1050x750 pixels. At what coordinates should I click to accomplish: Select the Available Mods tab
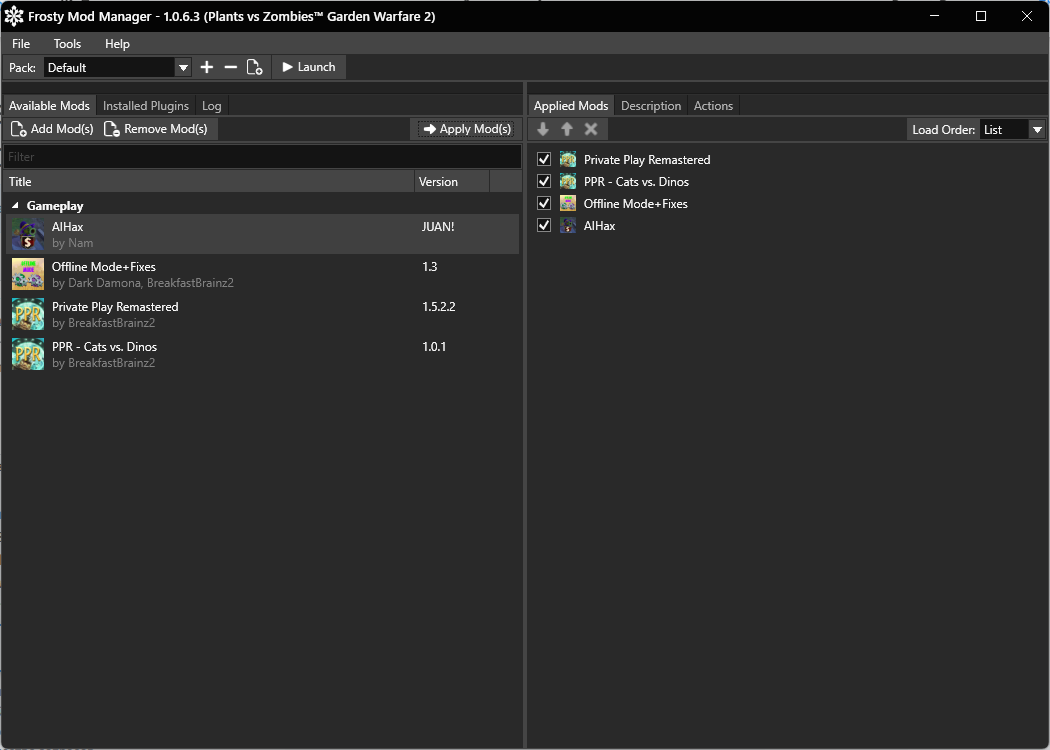[49, 106]
